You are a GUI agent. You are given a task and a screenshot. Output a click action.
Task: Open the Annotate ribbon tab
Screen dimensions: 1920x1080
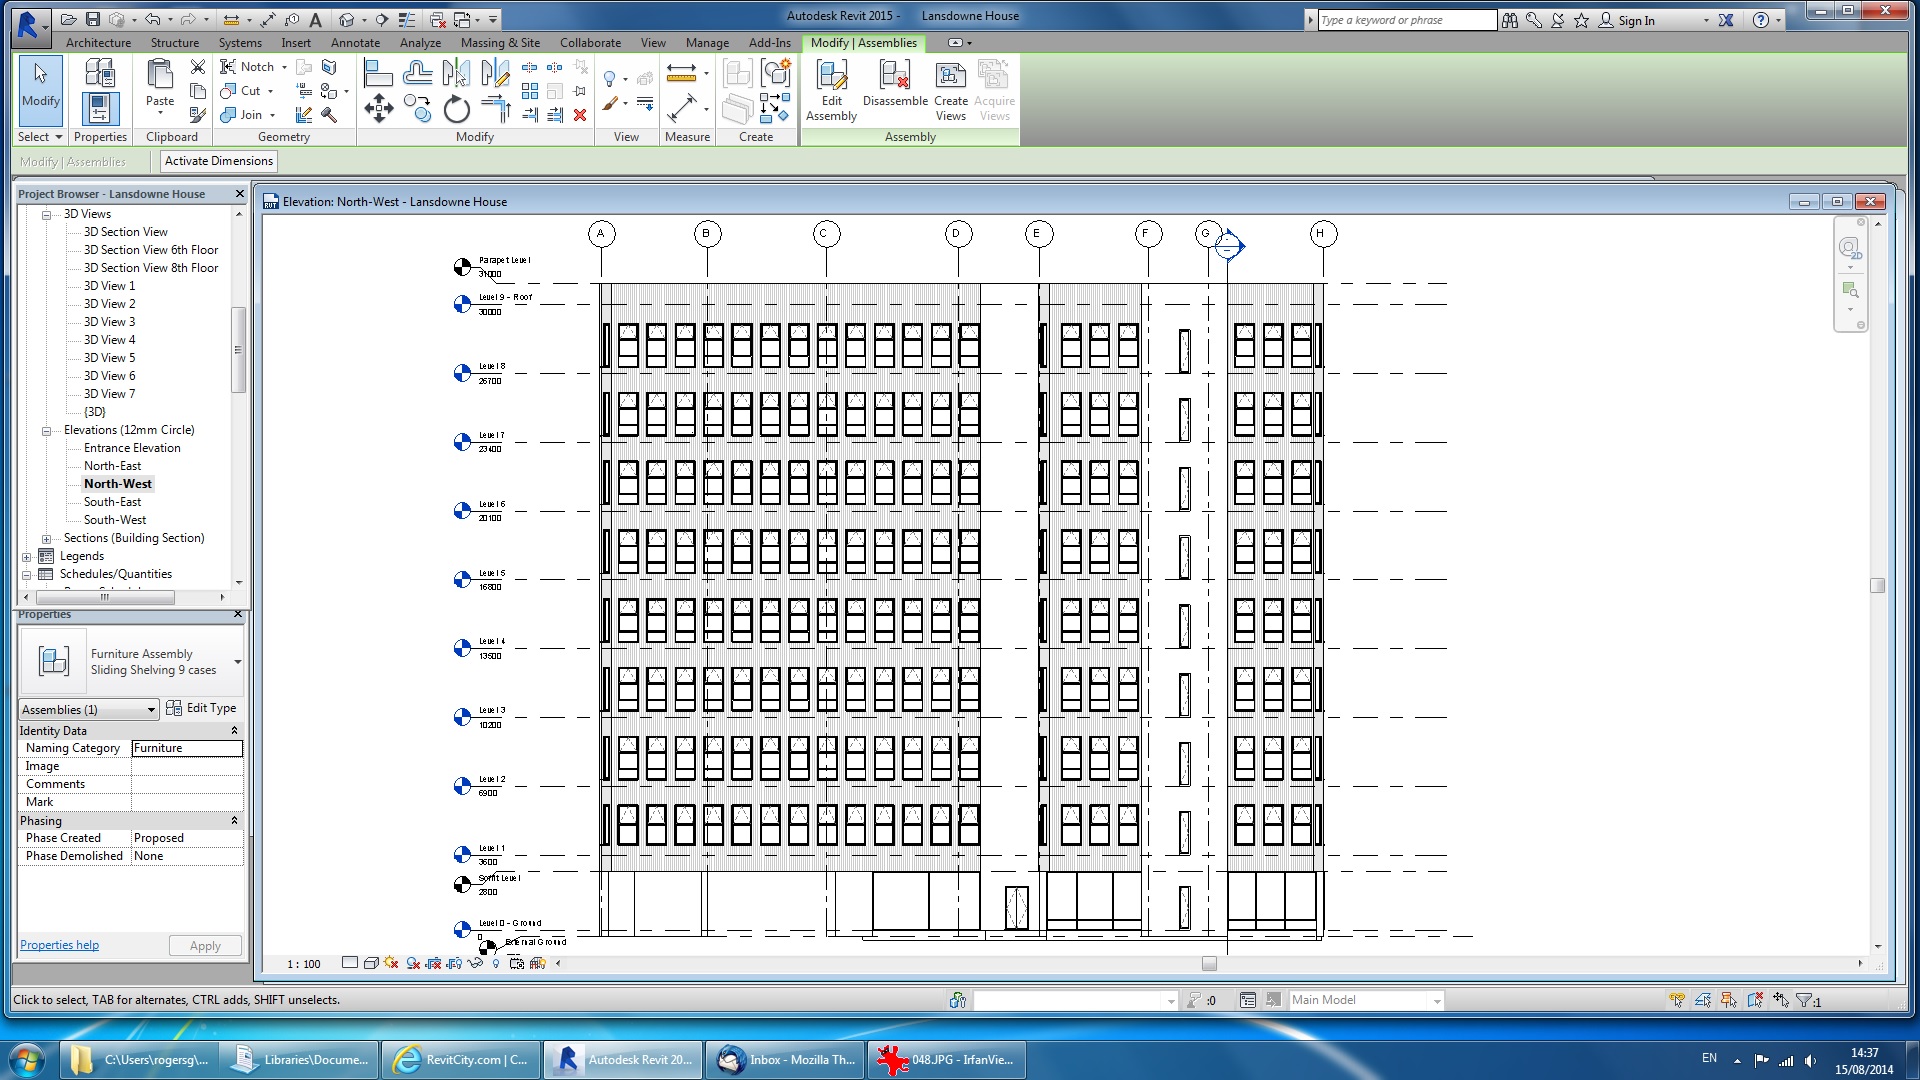tap(355, 43)
